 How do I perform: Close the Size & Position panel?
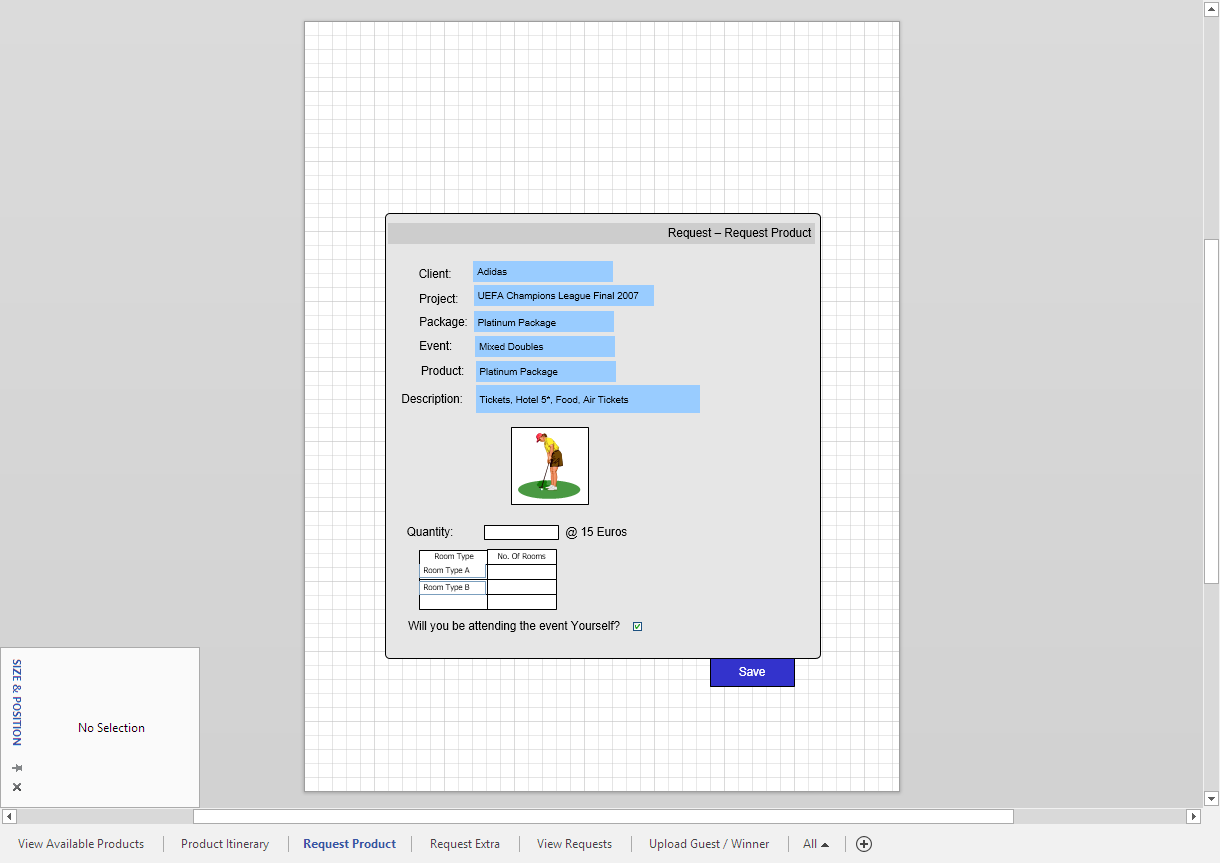tap(17, 787)
